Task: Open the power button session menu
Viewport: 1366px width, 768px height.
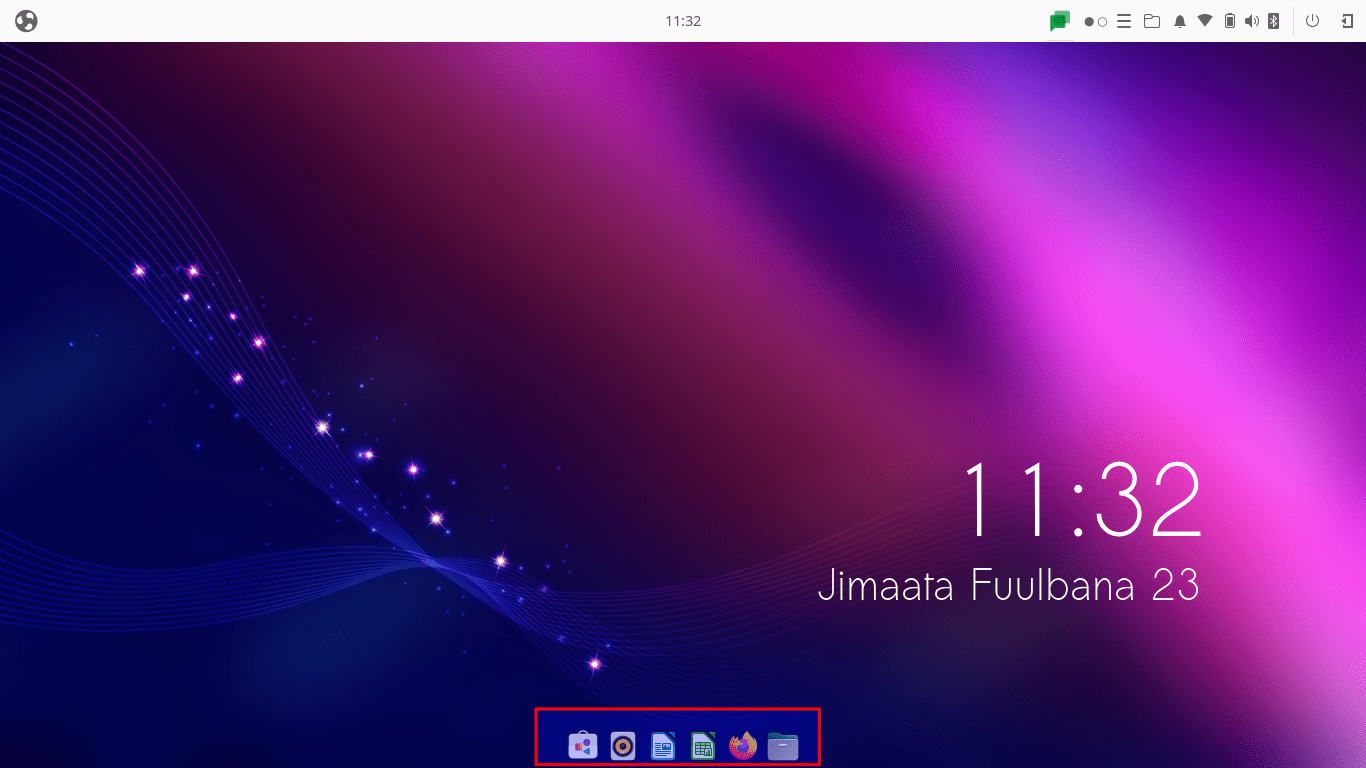Action: click(1313, 21)
